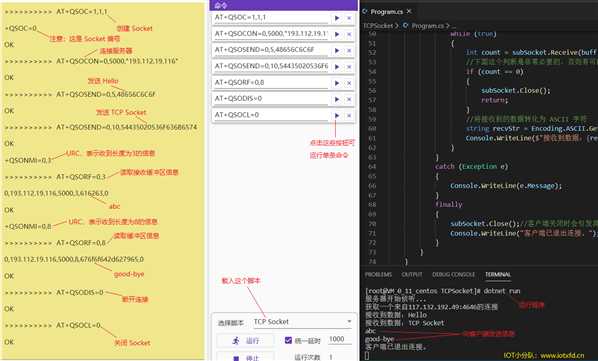Run the AT+QSODIS=0 command
598x361 pixels.
pyautogui.click(x=337, y=99)
